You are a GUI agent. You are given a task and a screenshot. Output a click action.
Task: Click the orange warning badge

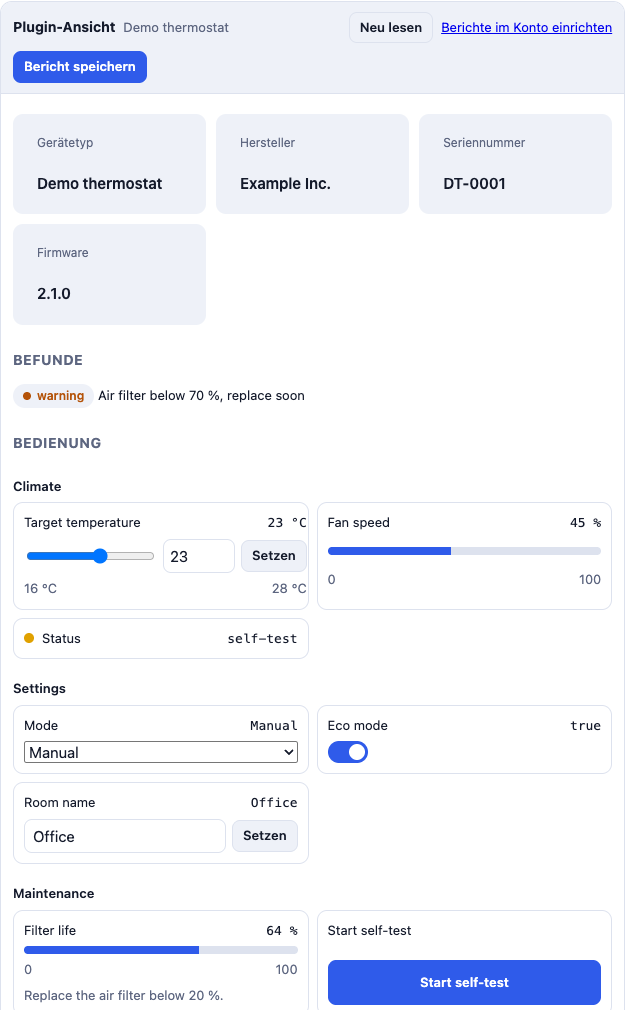coord(53,395)
